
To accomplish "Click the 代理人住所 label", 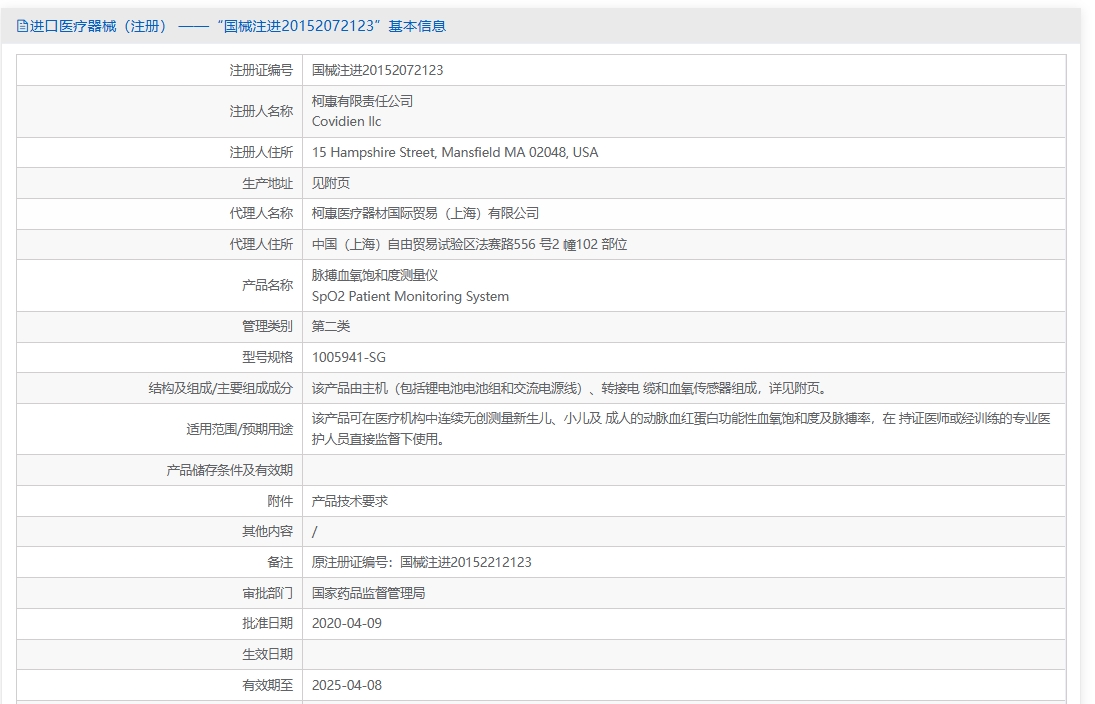I will click(260, 244).
